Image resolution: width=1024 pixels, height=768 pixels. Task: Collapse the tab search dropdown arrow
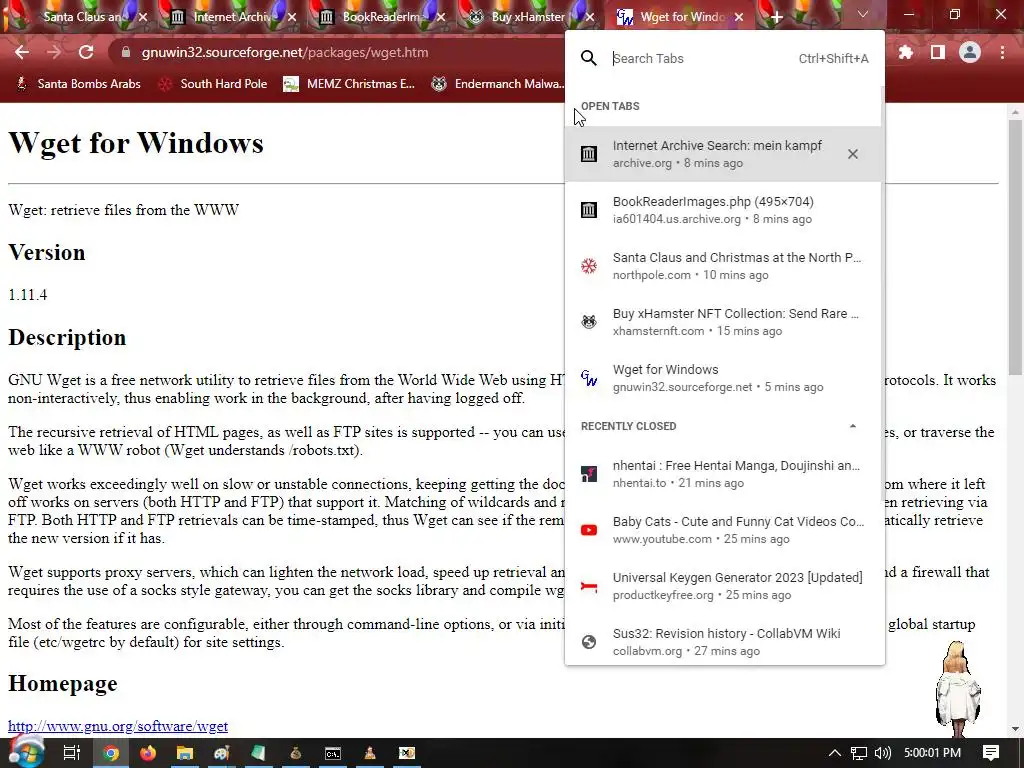tap(863, 14)
